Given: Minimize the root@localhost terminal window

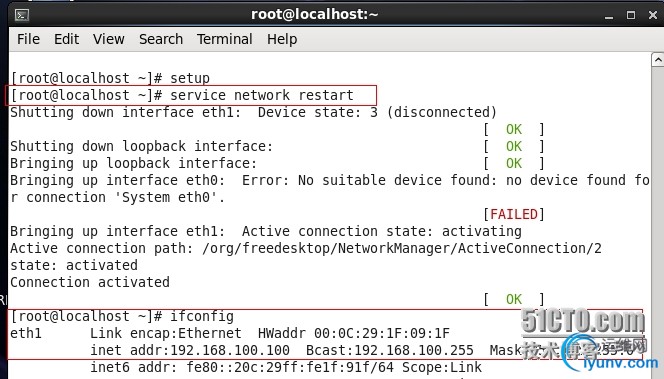Looking at the screenshot, I should click(609, 16).
